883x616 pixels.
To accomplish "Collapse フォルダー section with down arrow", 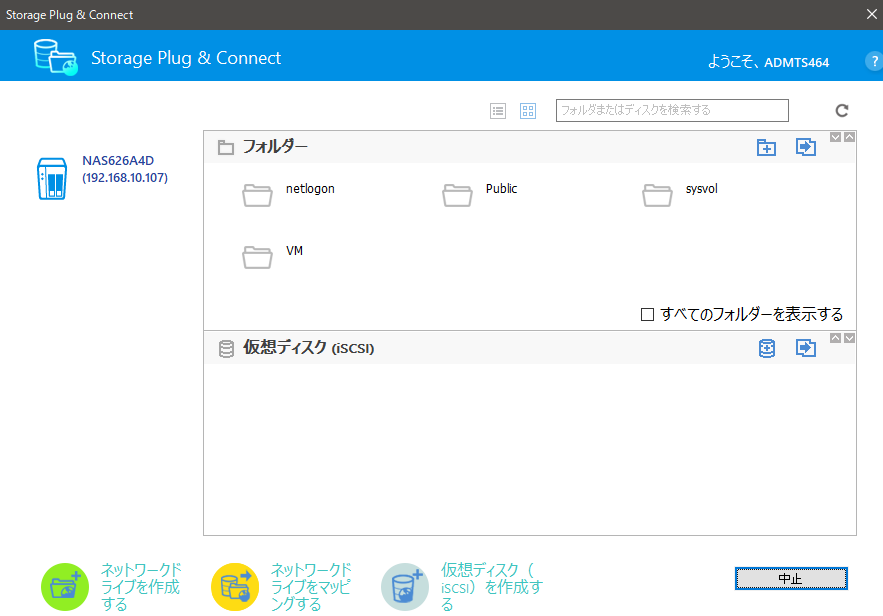I will [x=836, y=137].
